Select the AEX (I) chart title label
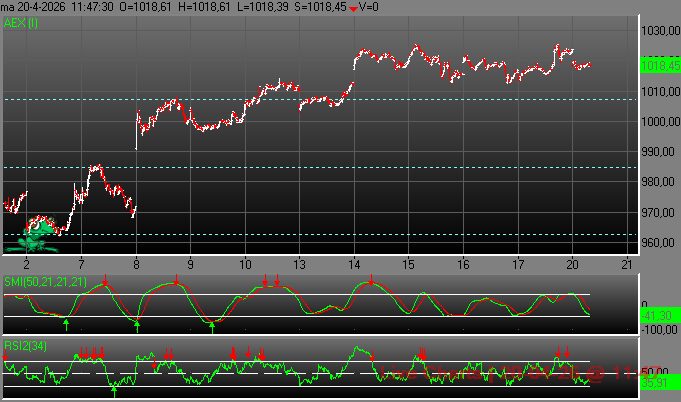 pyautogui.click(x=21, y=23)
